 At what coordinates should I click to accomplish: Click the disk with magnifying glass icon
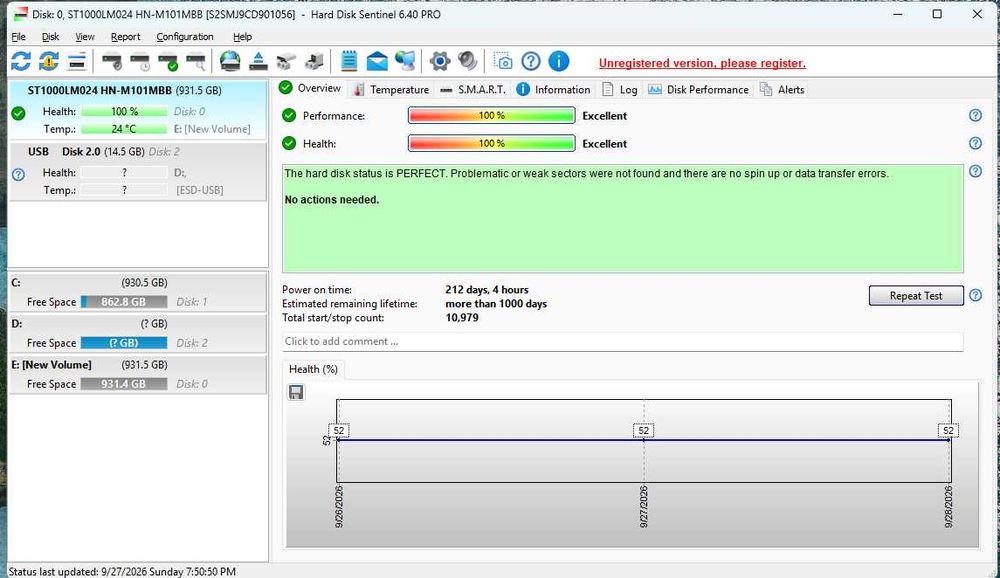point(196,61)
